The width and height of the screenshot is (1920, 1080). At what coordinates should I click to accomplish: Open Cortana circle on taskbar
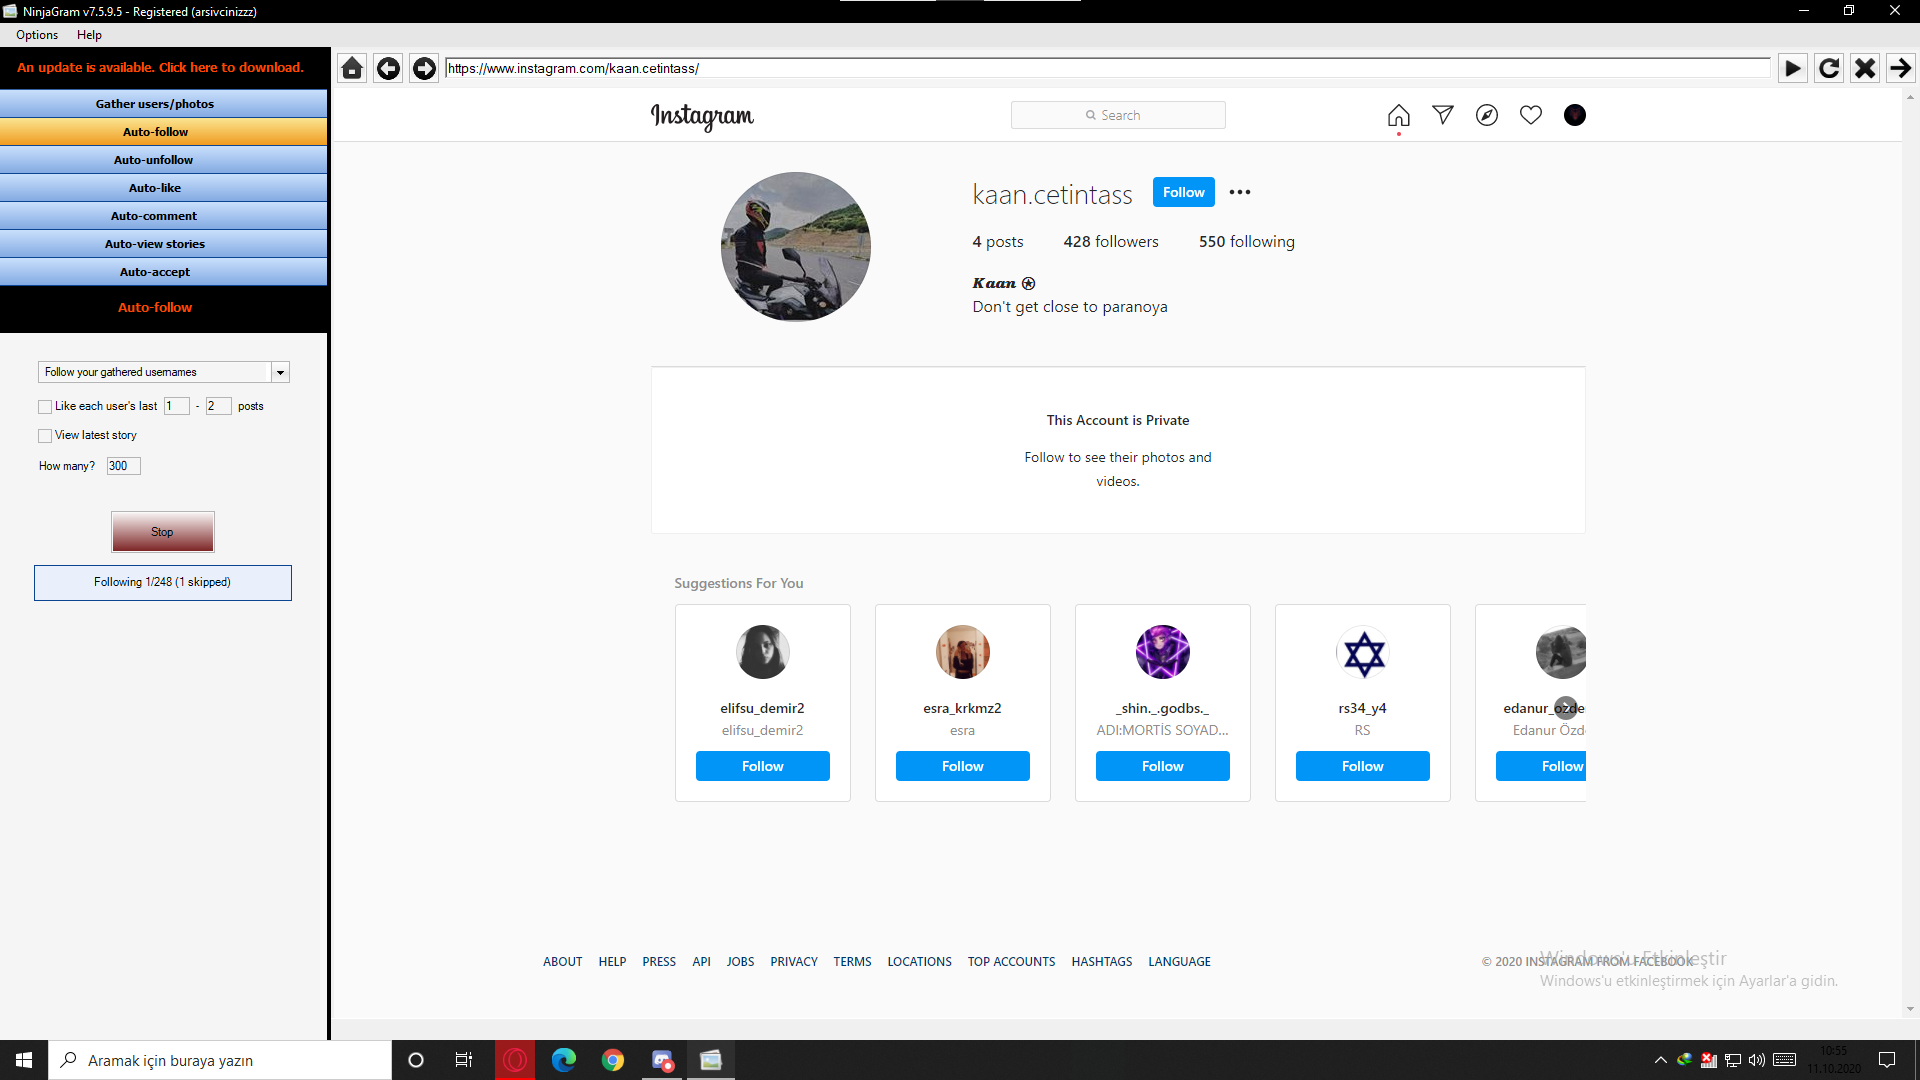(x=416, y=1060)
